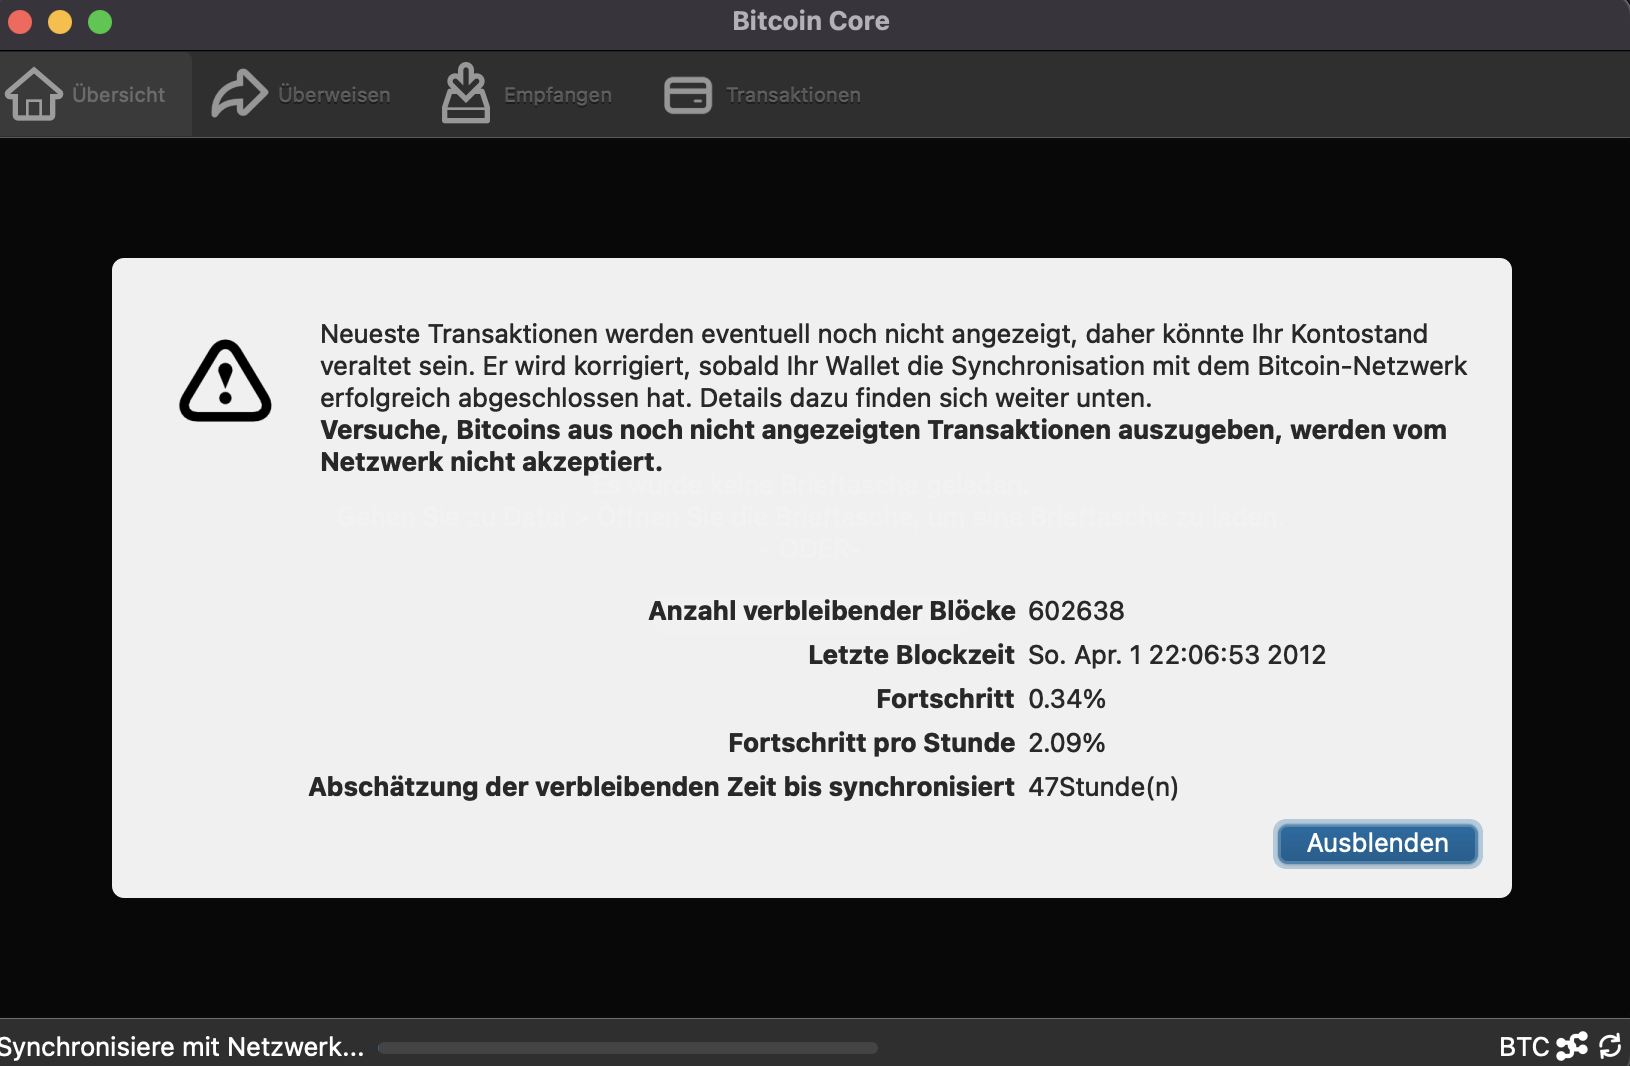
Task: Click the estimated time '47Stunde(n)'
Action: pyautogui.click(x=1103, y=787)
